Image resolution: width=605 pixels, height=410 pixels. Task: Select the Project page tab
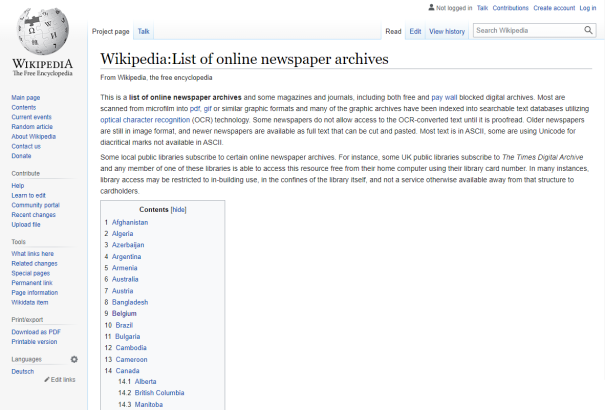pos(110,32)
